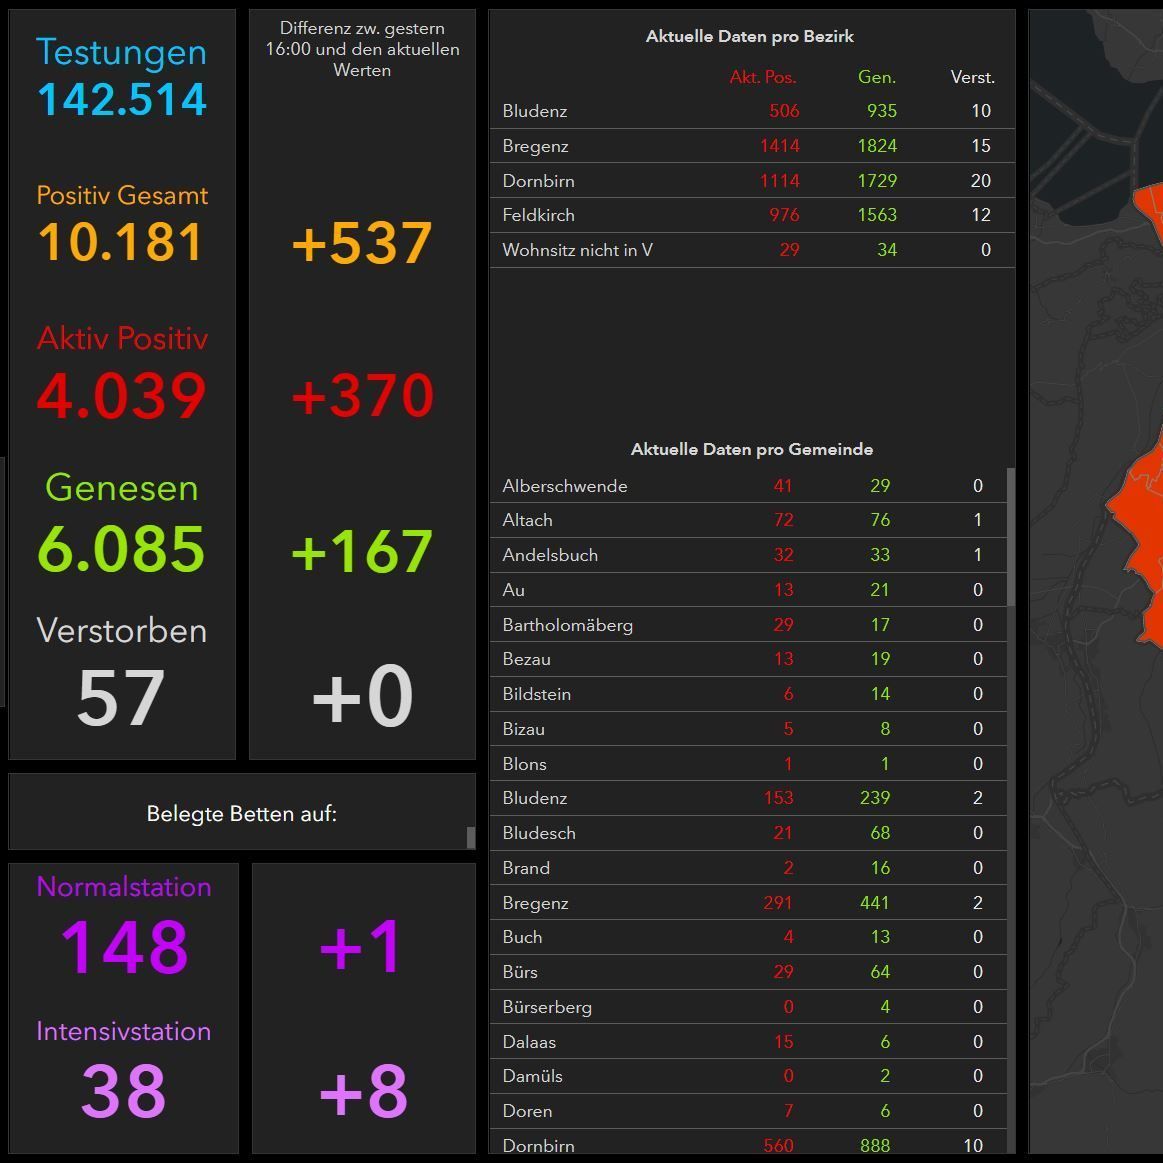Click the Verst. column header

point(972,77)
